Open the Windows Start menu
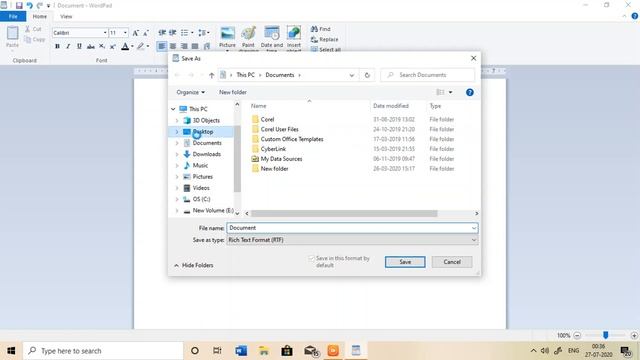640x360 pixels. click(x=11, y=351)
